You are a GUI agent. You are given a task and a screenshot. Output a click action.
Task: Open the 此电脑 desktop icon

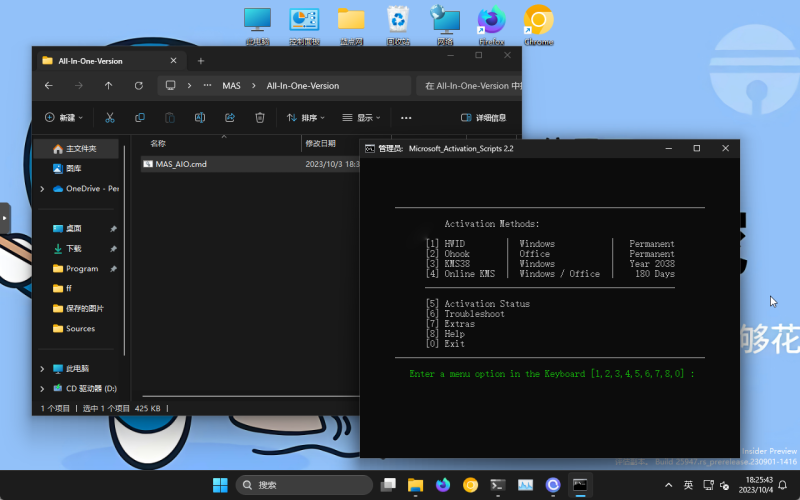tap(257, 26)
